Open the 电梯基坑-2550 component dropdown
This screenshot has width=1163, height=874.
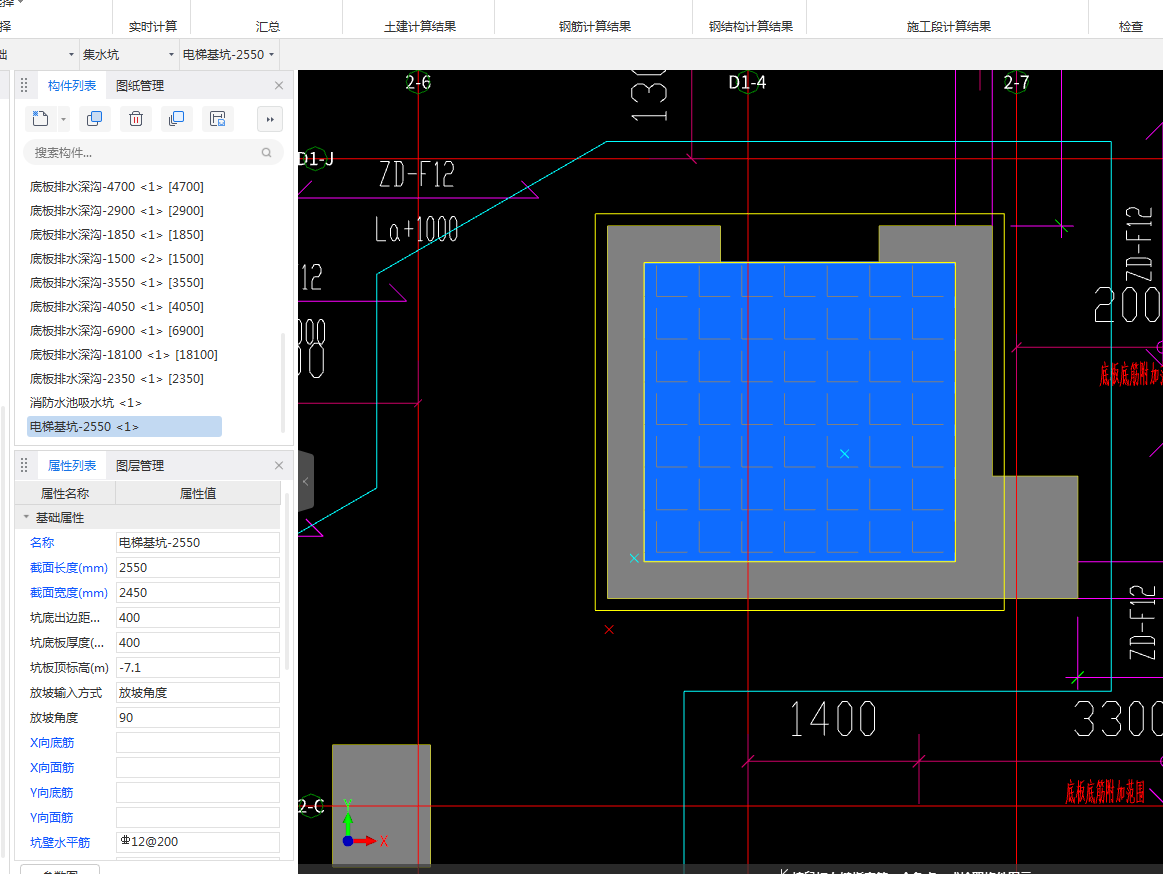(x=228, y=54)
